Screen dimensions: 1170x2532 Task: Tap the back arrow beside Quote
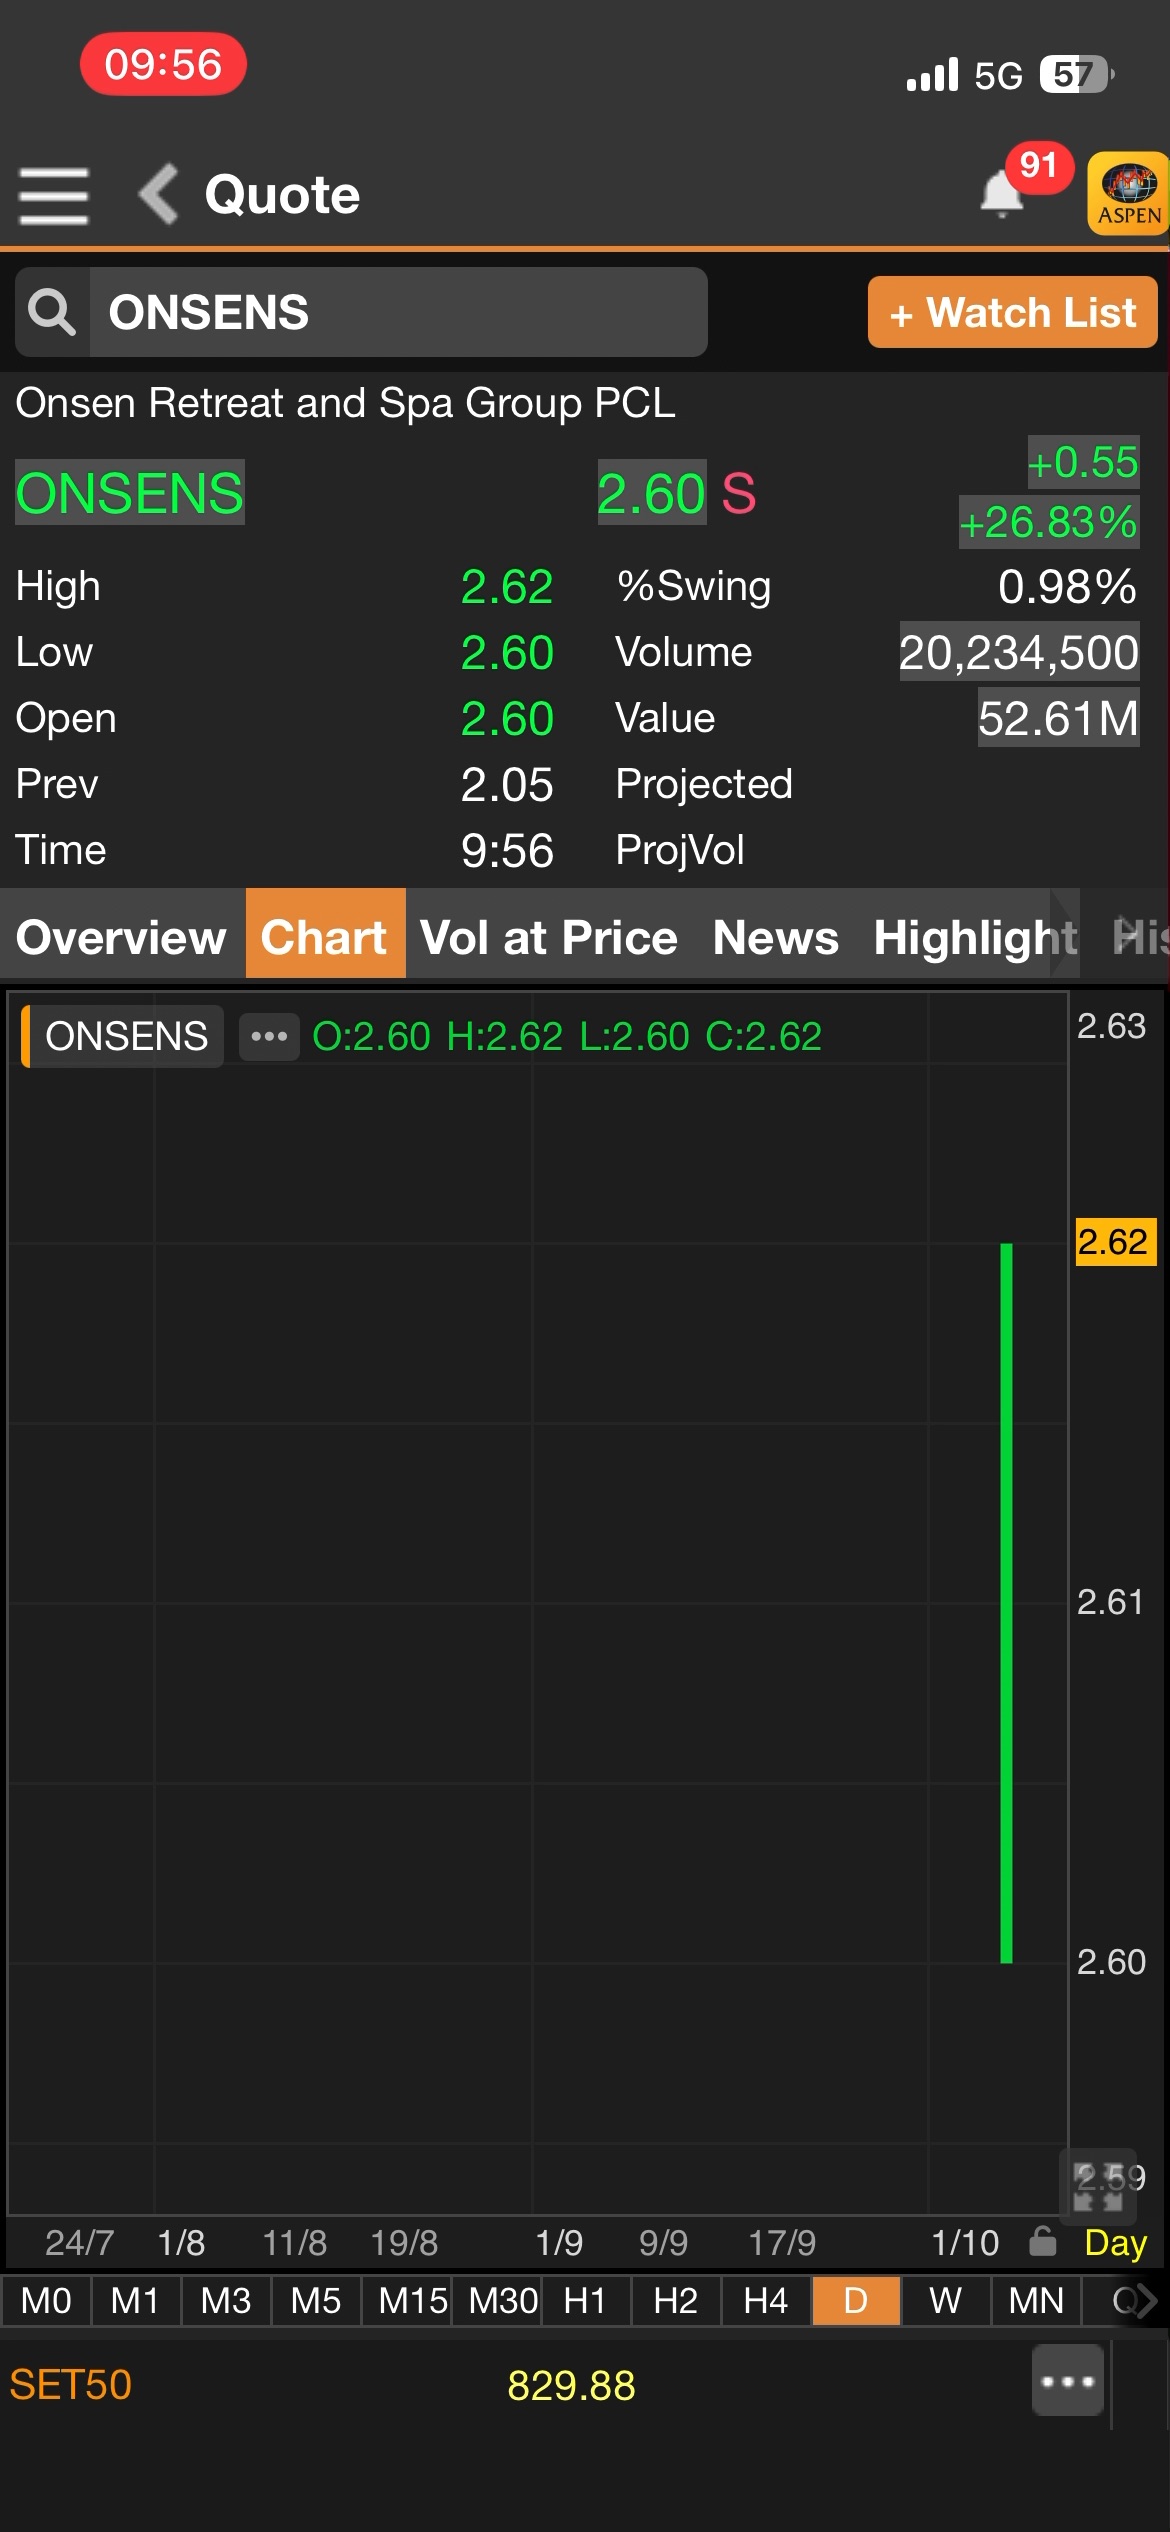158,193
